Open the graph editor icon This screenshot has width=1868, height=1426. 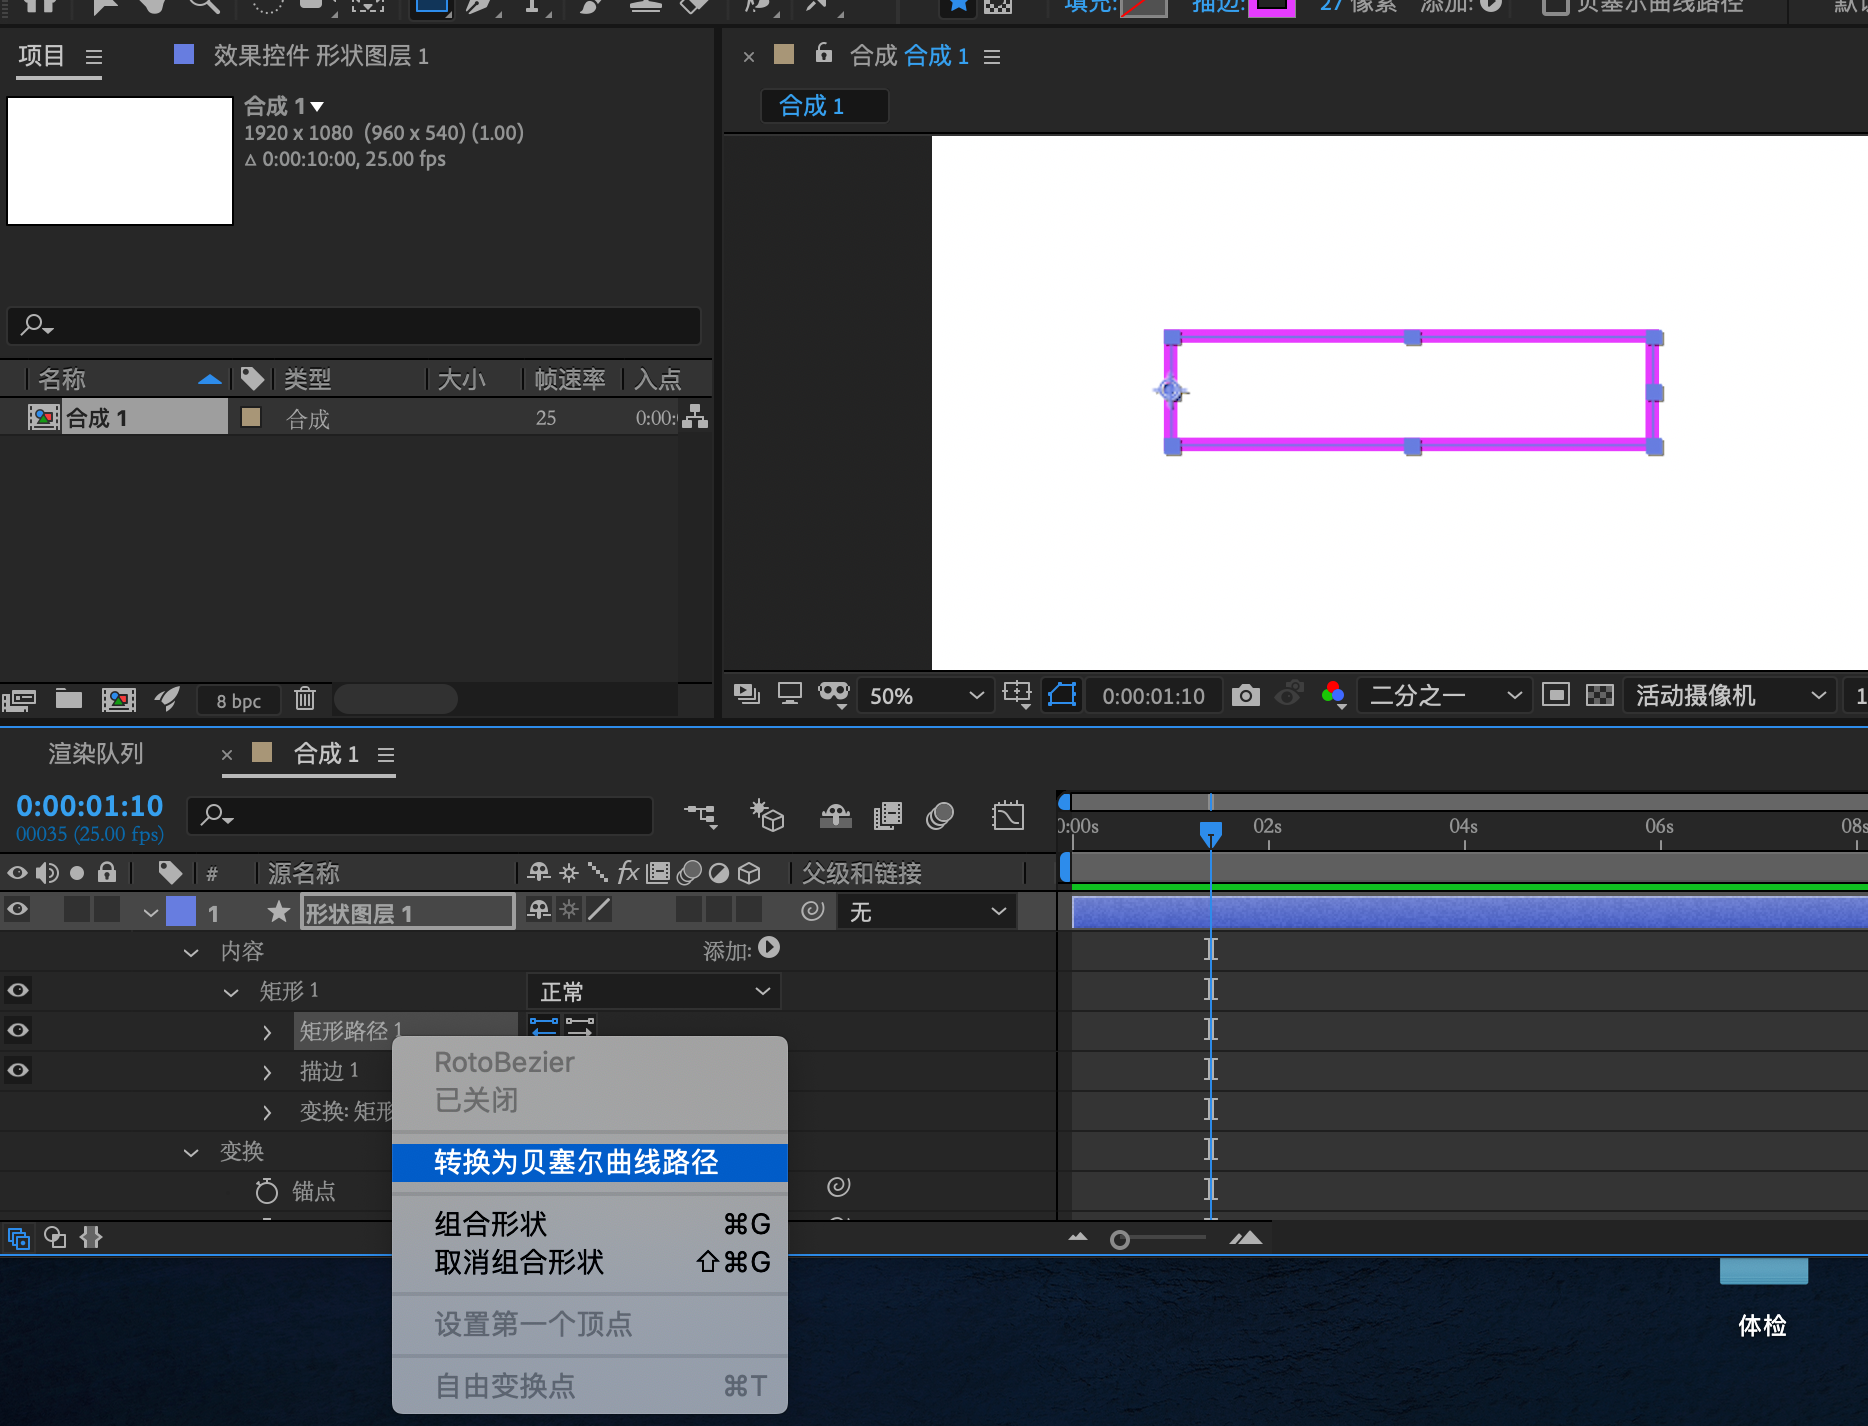point(1008,816)
